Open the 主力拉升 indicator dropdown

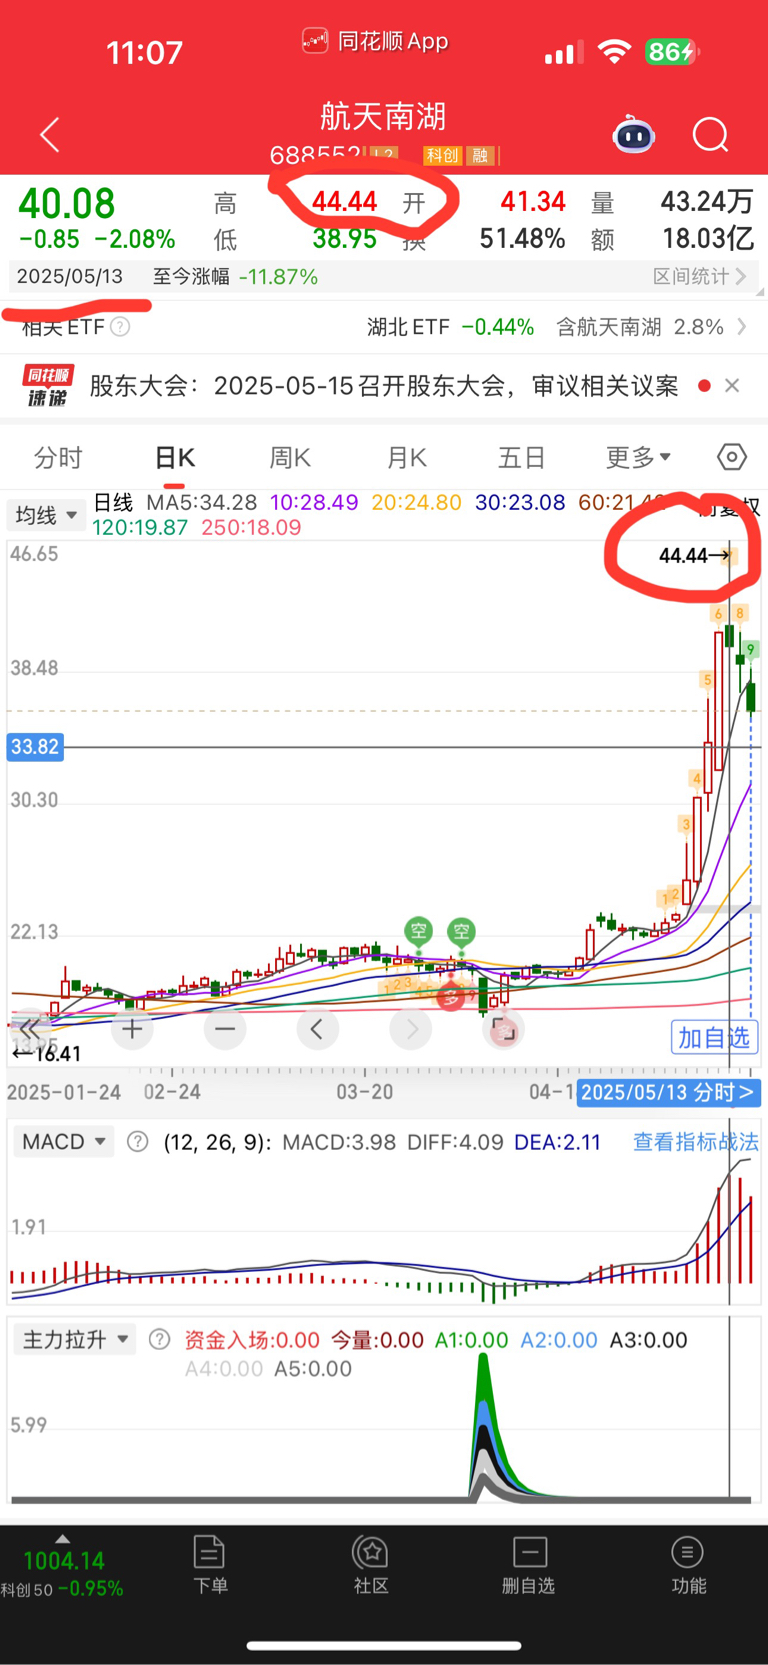[x=76, y=1339]
